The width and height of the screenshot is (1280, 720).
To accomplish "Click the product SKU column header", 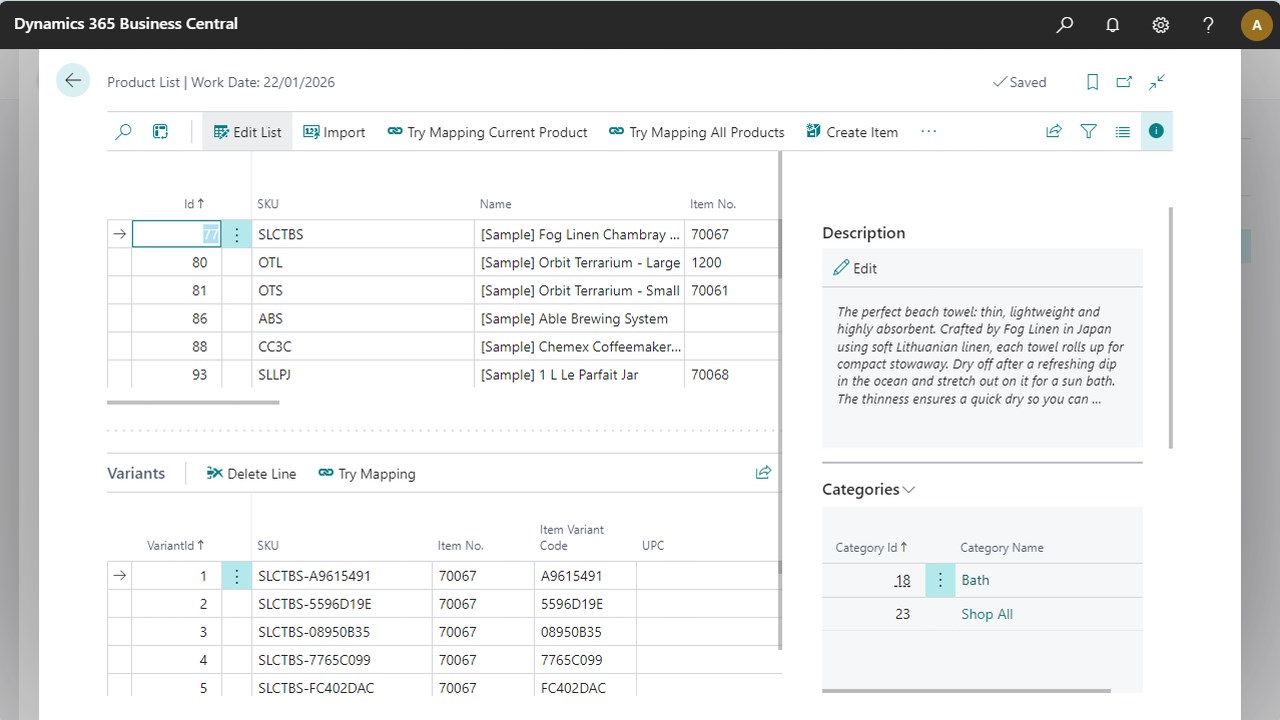I will (268, 204).
